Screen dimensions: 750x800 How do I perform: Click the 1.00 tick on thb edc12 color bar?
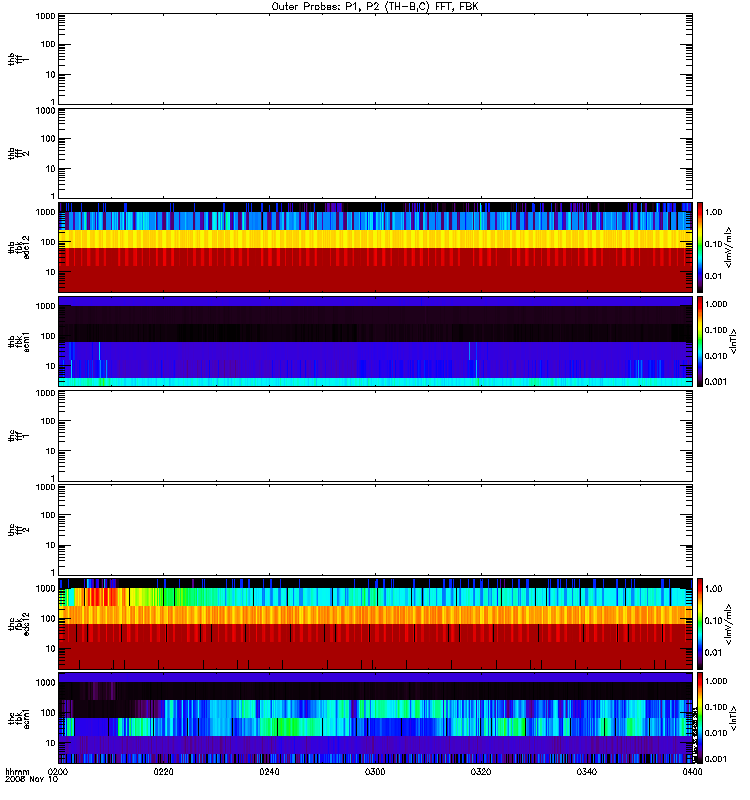tap(713, 212)
